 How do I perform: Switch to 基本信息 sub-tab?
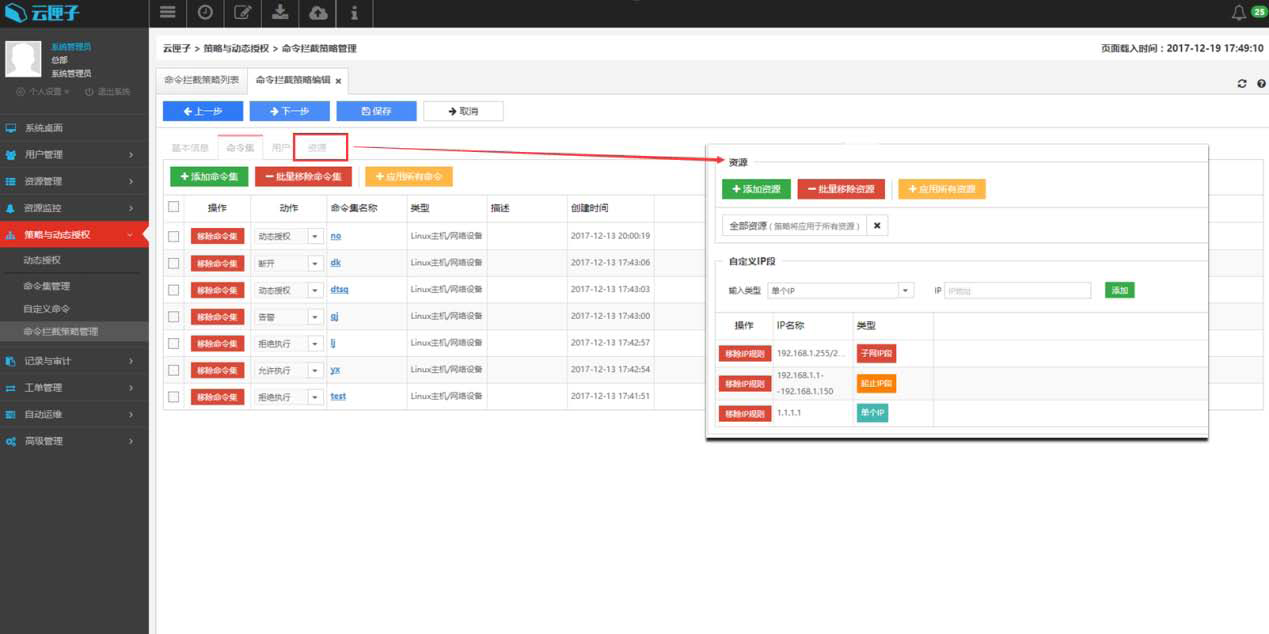[190, 148]
